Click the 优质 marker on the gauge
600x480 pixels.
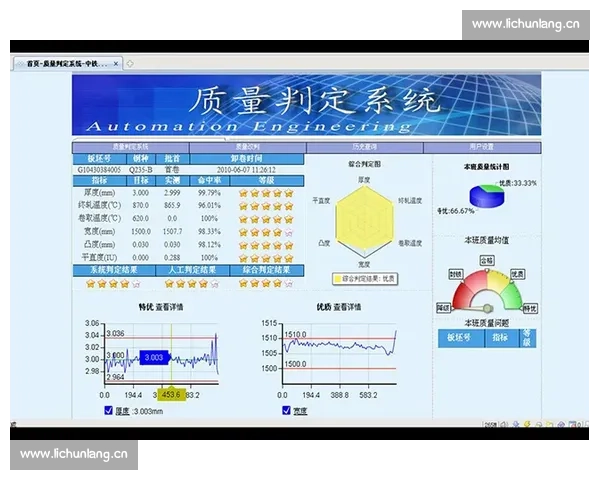518,274
